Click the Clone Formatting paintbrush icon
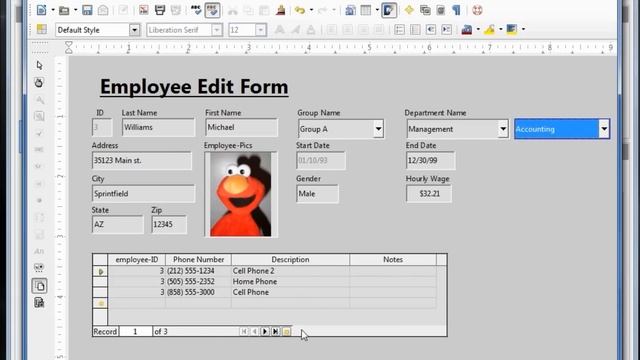 pos(280,10)
